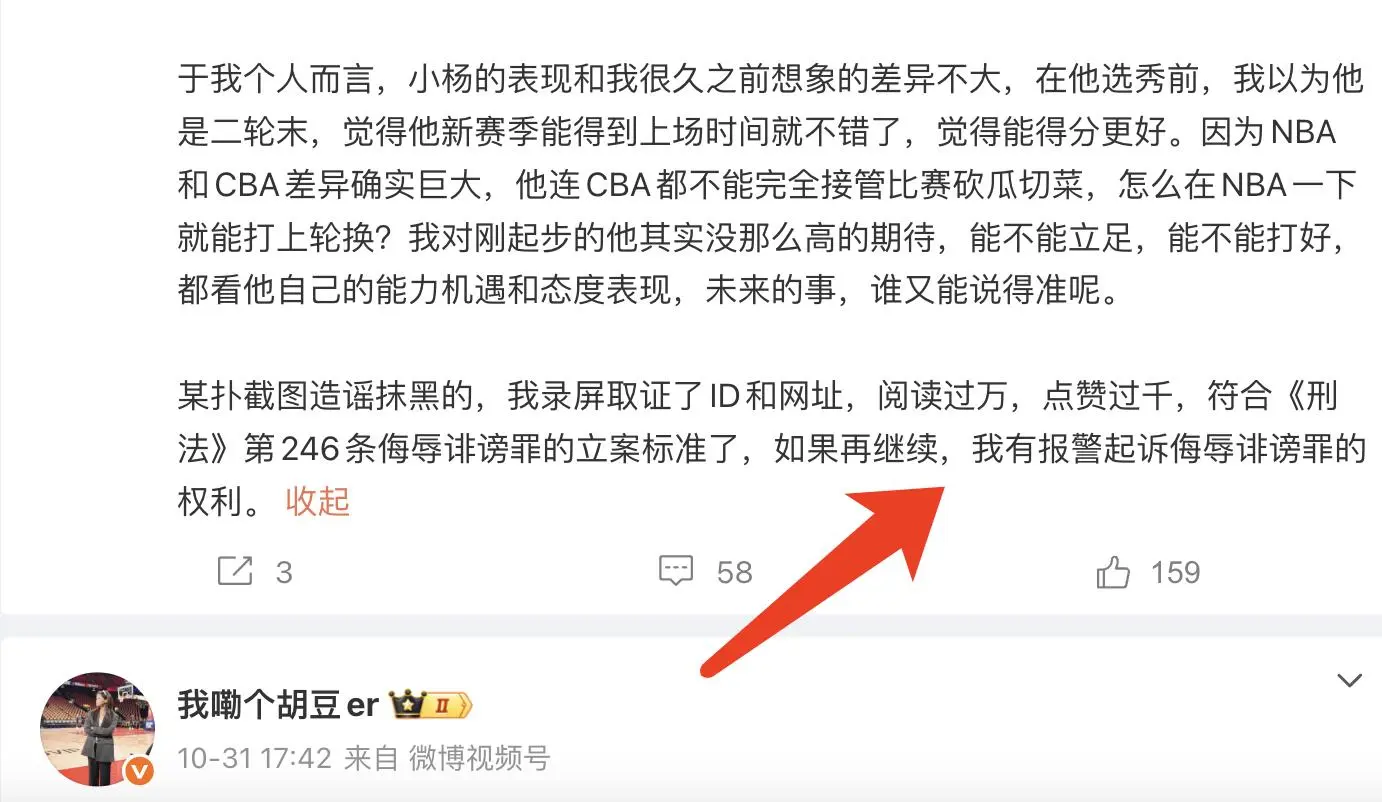The width and height of the screenshot is (1382, 802).
Task: Follow the 微博视频号 source link
Action: point(479,758)
